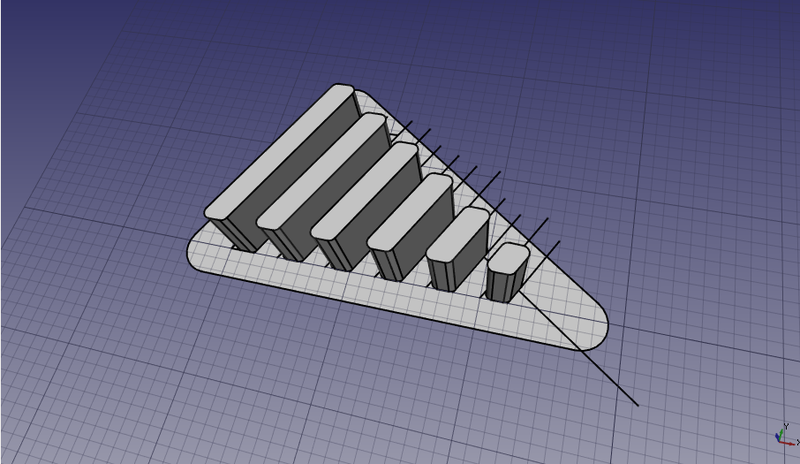
Task: Click the diagonal line's end beyond the plate
Action: (x=636, y=404)
